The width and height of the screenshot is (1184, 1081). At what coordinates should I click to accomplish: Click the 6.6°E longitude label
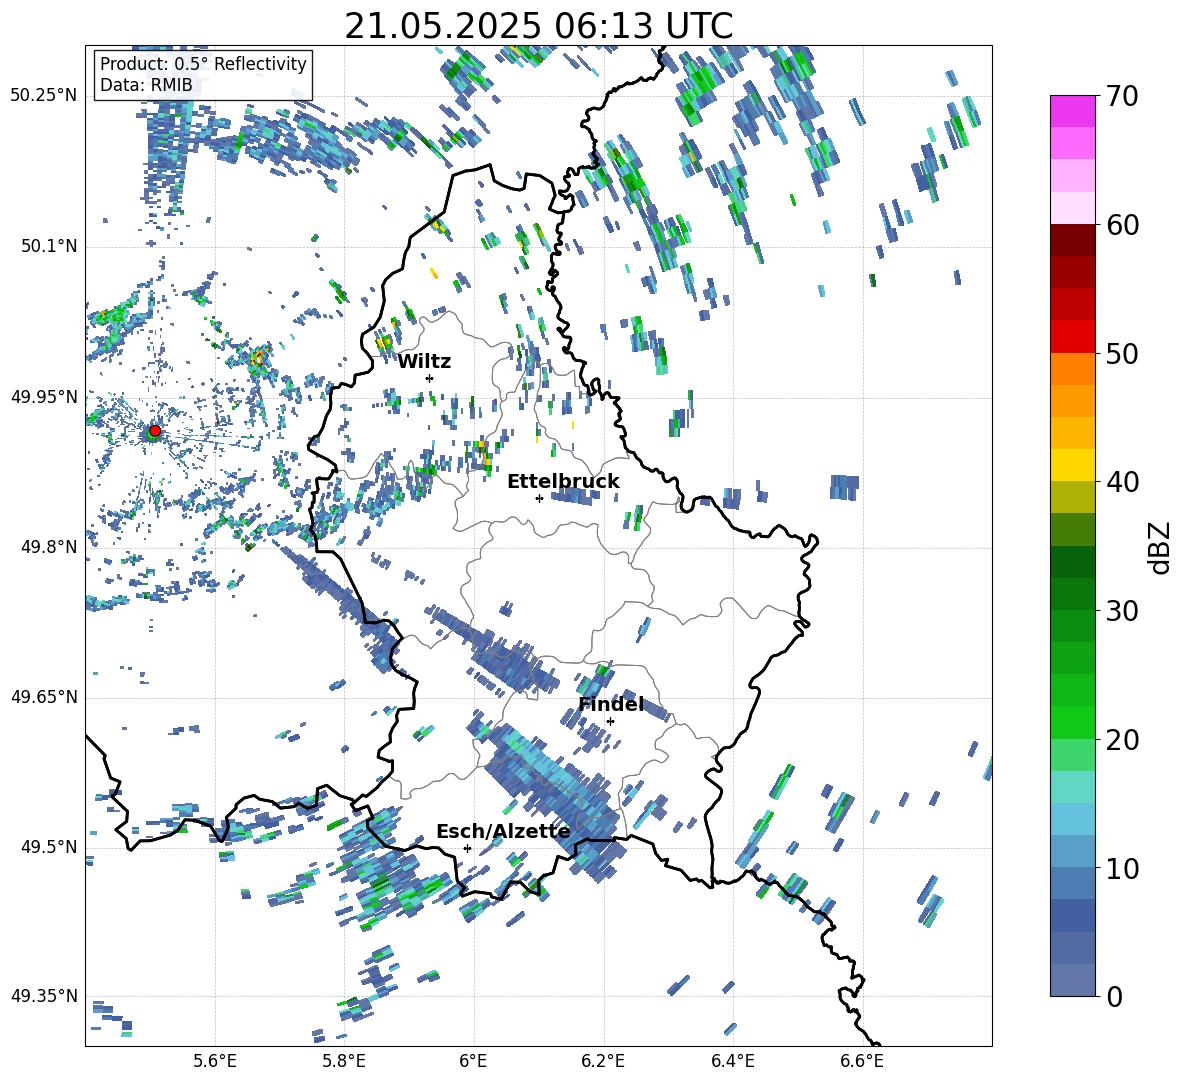pyautogui.click(x=862, y=1061)
